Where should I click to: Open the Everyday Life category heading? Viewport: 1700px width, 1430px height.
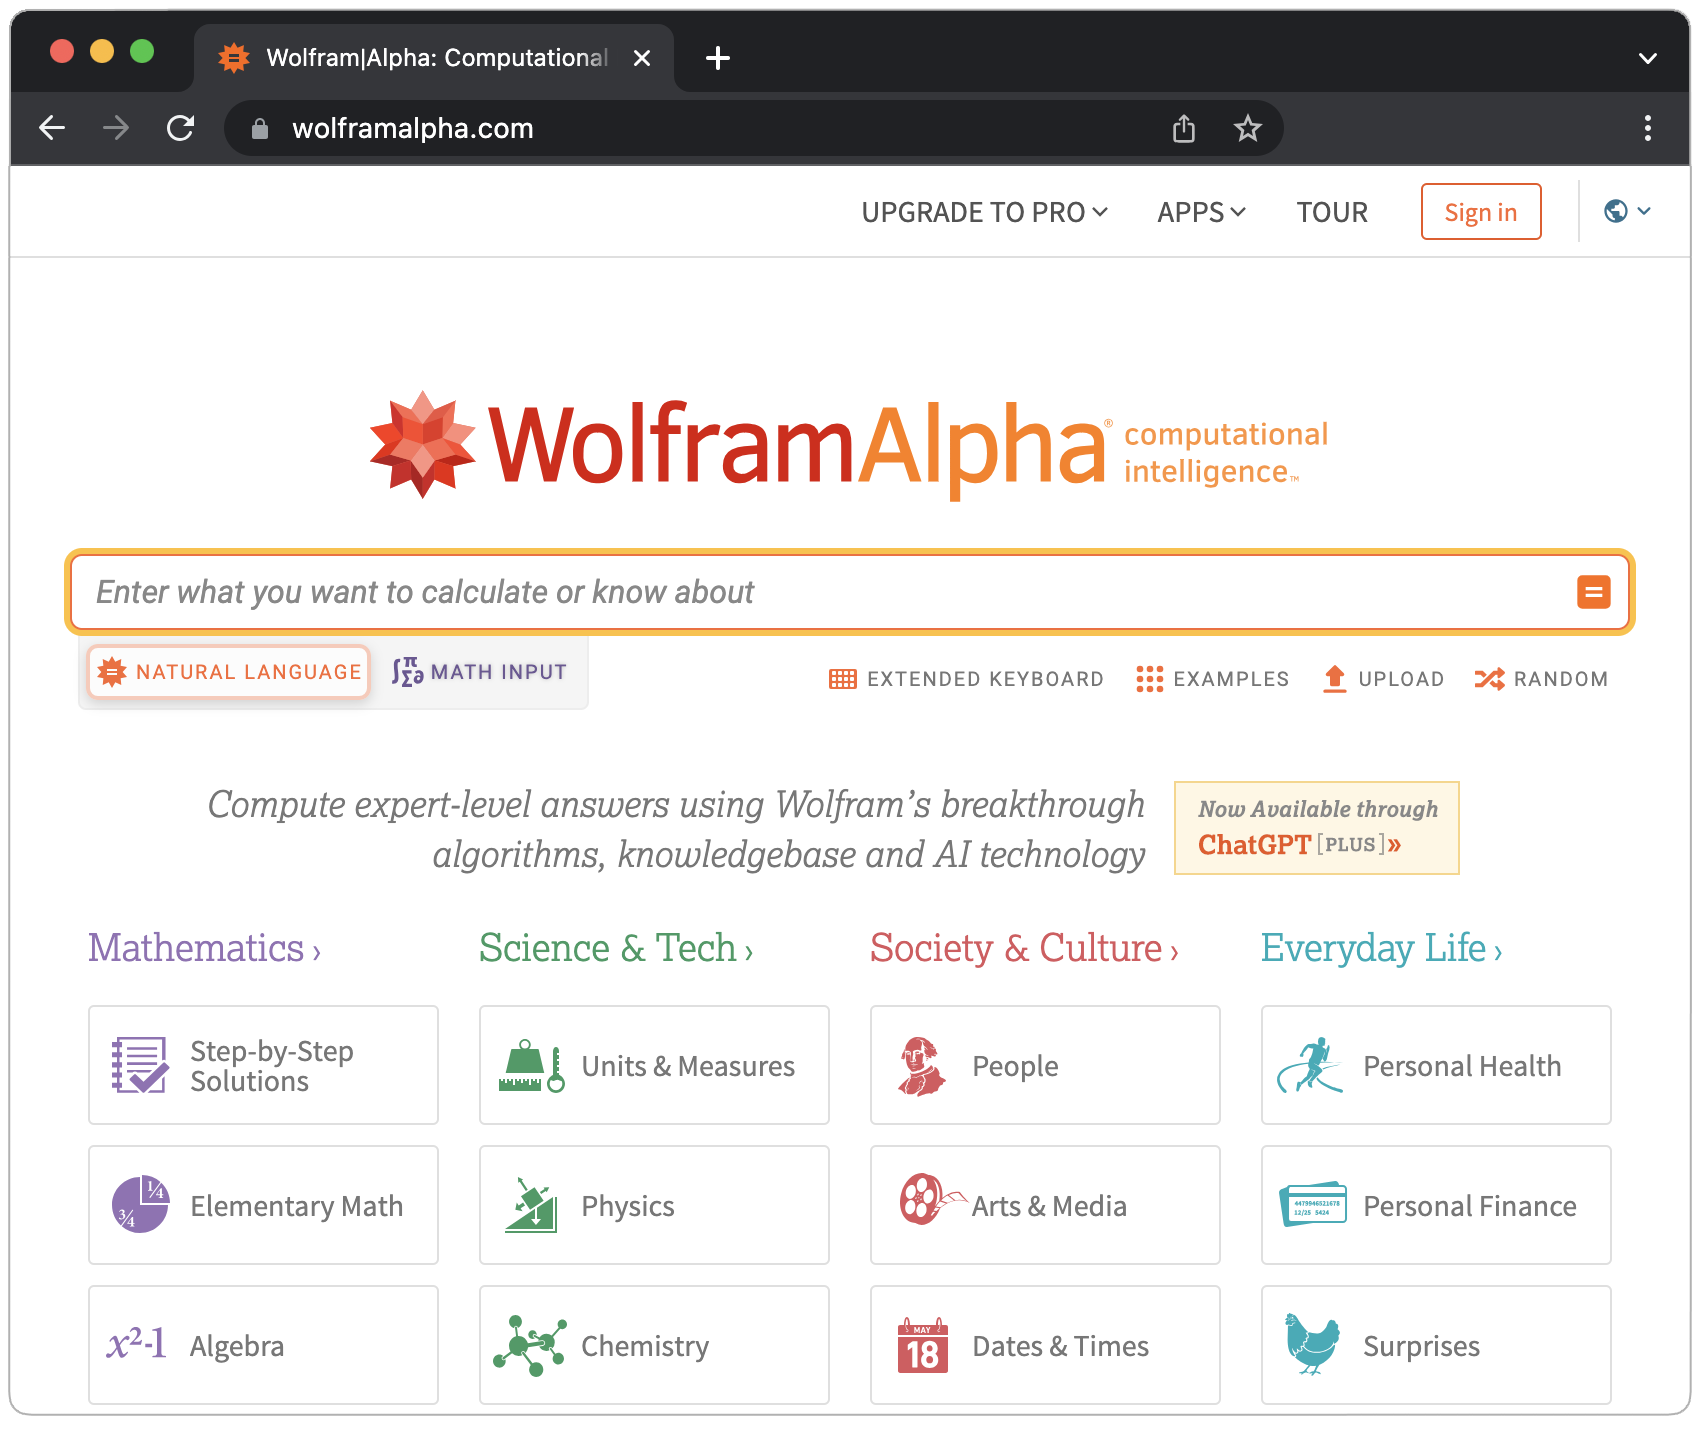pyautogui.click(x=1381, y=948)
